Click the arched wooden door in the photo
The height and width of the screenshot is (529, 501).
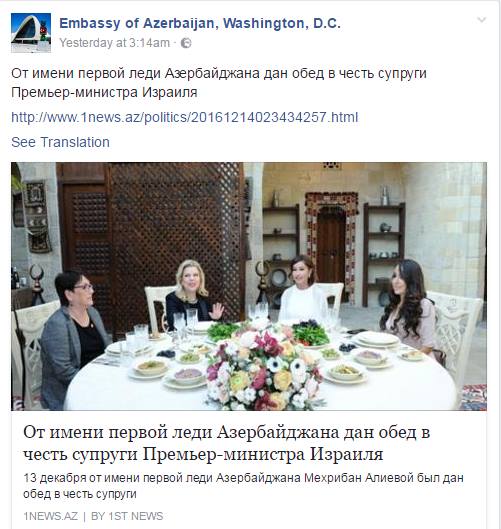331,246
